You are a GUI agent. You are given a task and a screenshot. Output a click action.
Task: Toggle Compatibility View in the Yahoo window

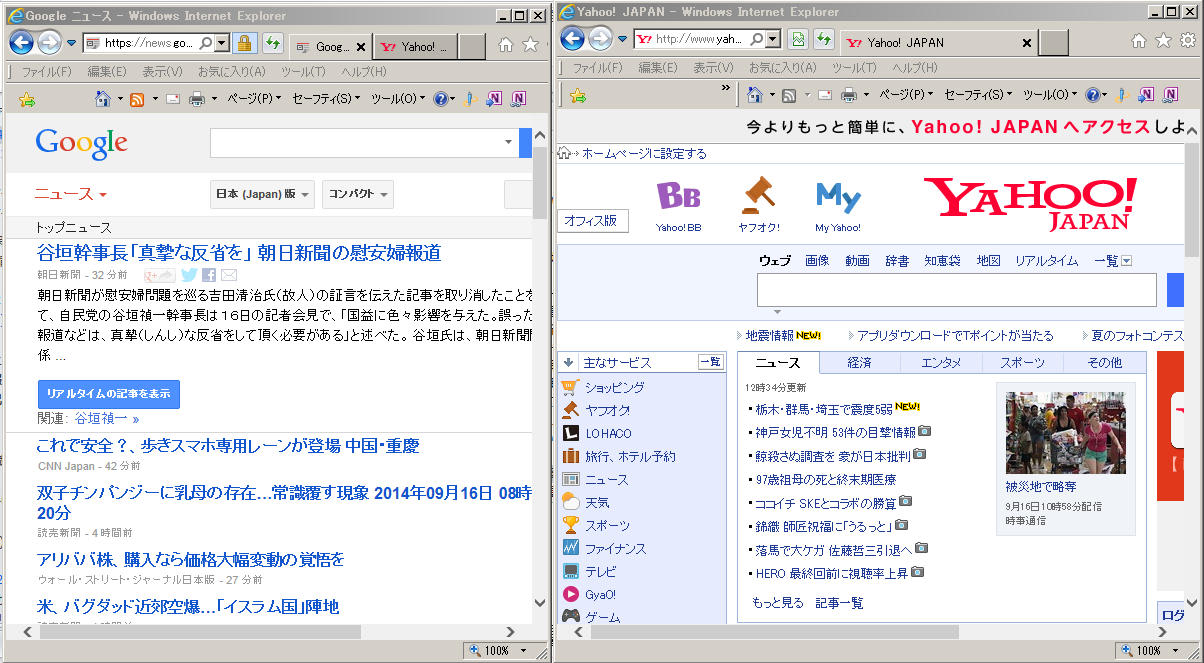click(798, 40)
